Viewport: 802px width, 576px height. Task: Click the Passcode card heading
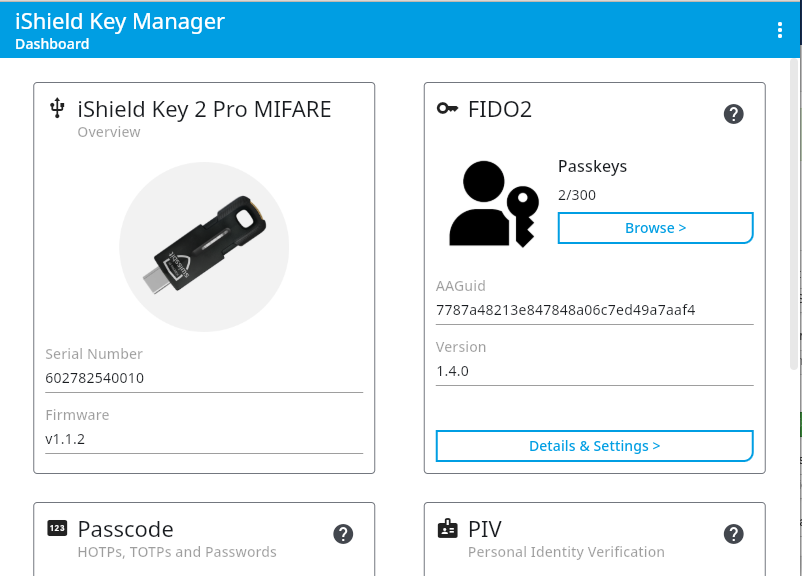(x=125, y=529)
